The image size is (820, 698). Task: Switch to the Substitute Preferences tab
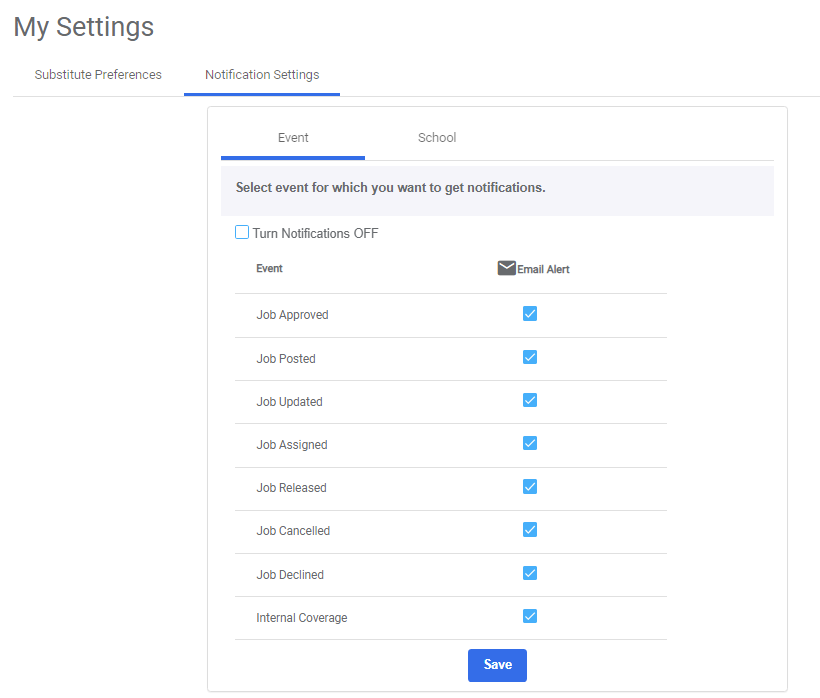(x=98, y=75)
